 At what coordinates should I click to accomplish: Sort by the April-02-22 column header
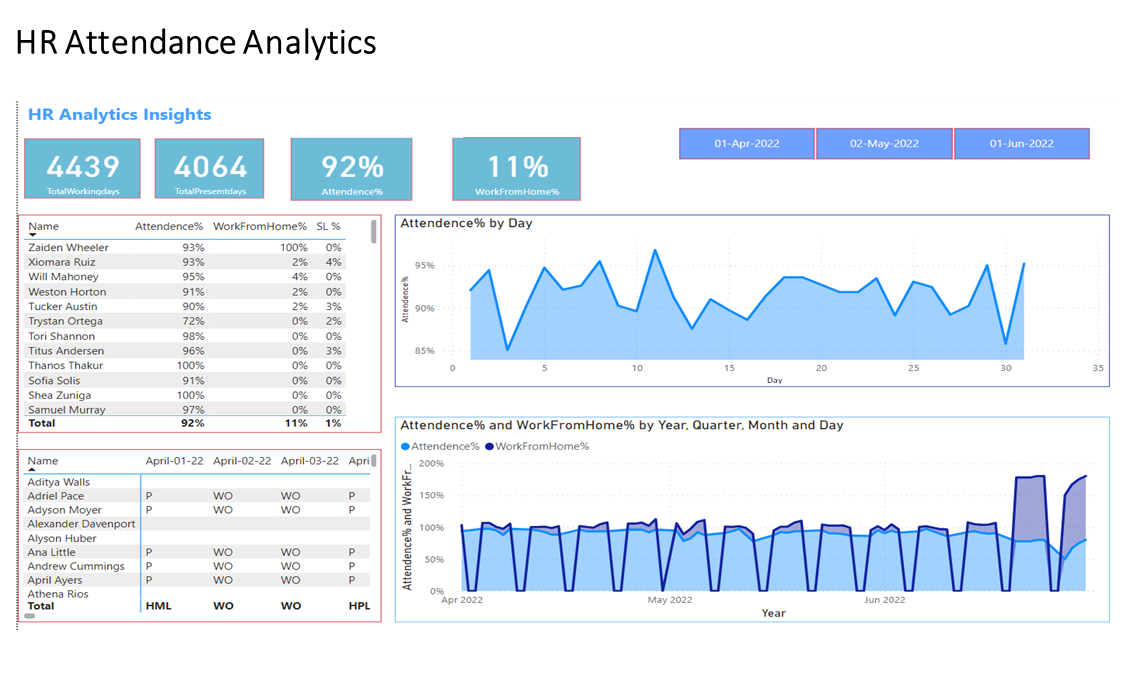pos(242,461)
